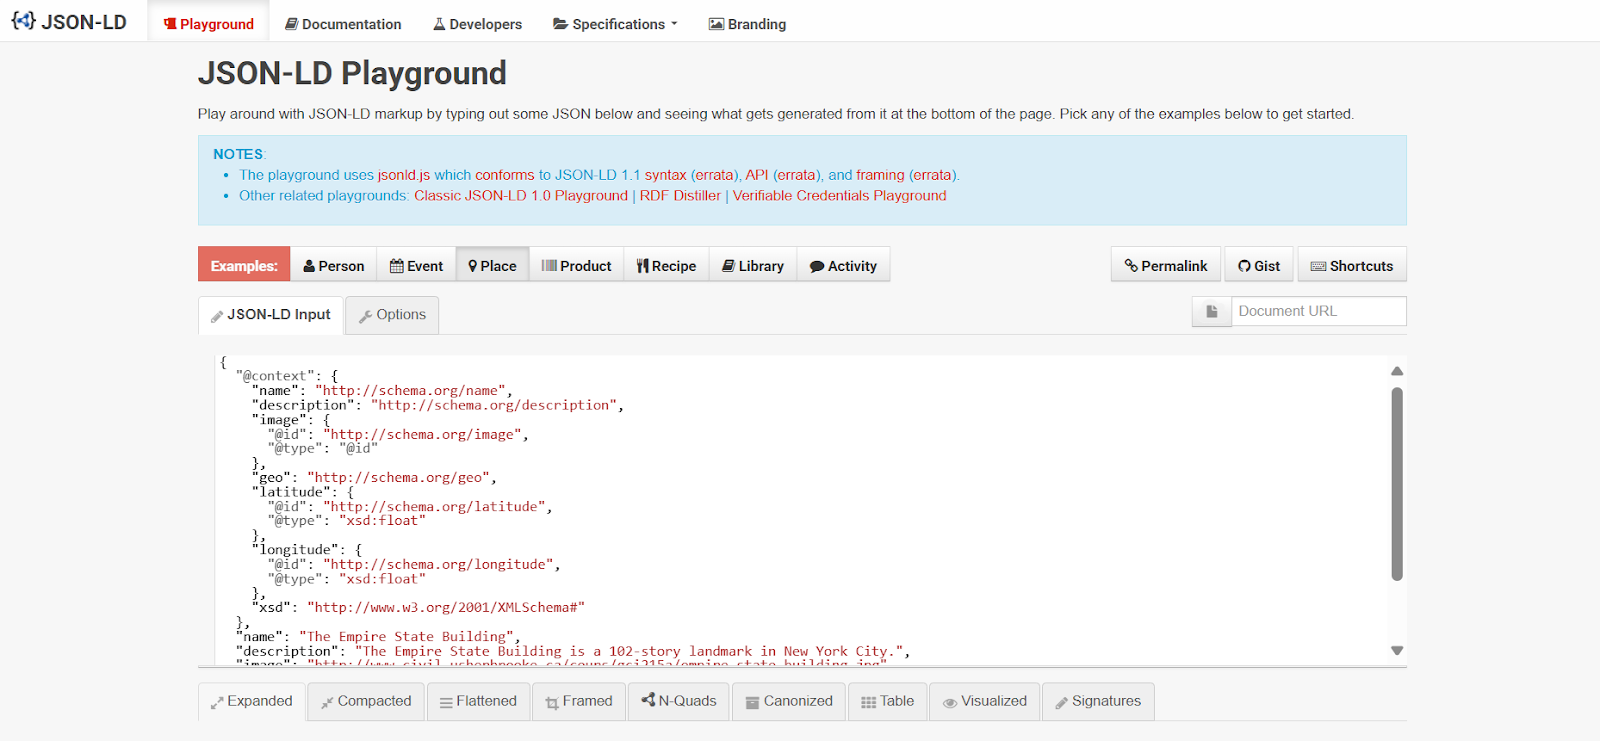The width and height of the screenshot is (1600, 741).
Task: Click the editor scrollbar up arrow
Action: (1397, 371)
